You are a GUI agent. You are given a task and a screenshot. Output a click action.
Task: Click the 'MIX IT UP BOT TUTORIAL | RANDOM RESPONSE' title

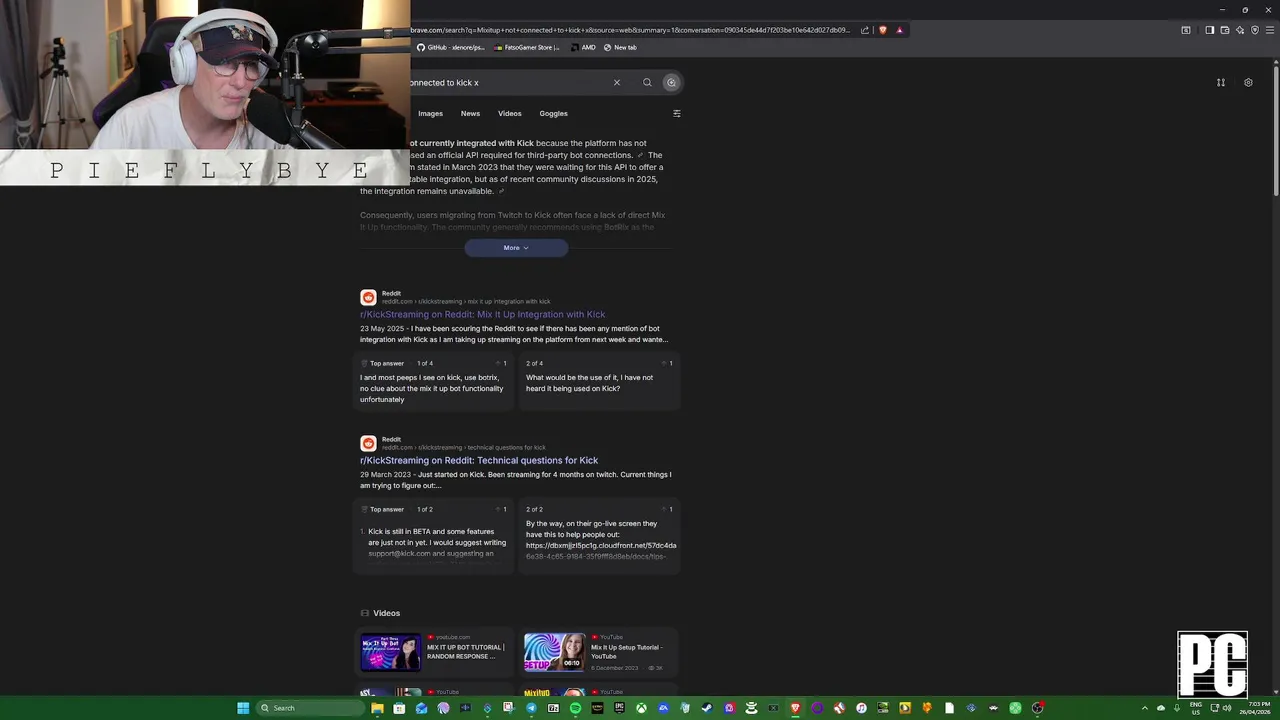tap(465, 652)
